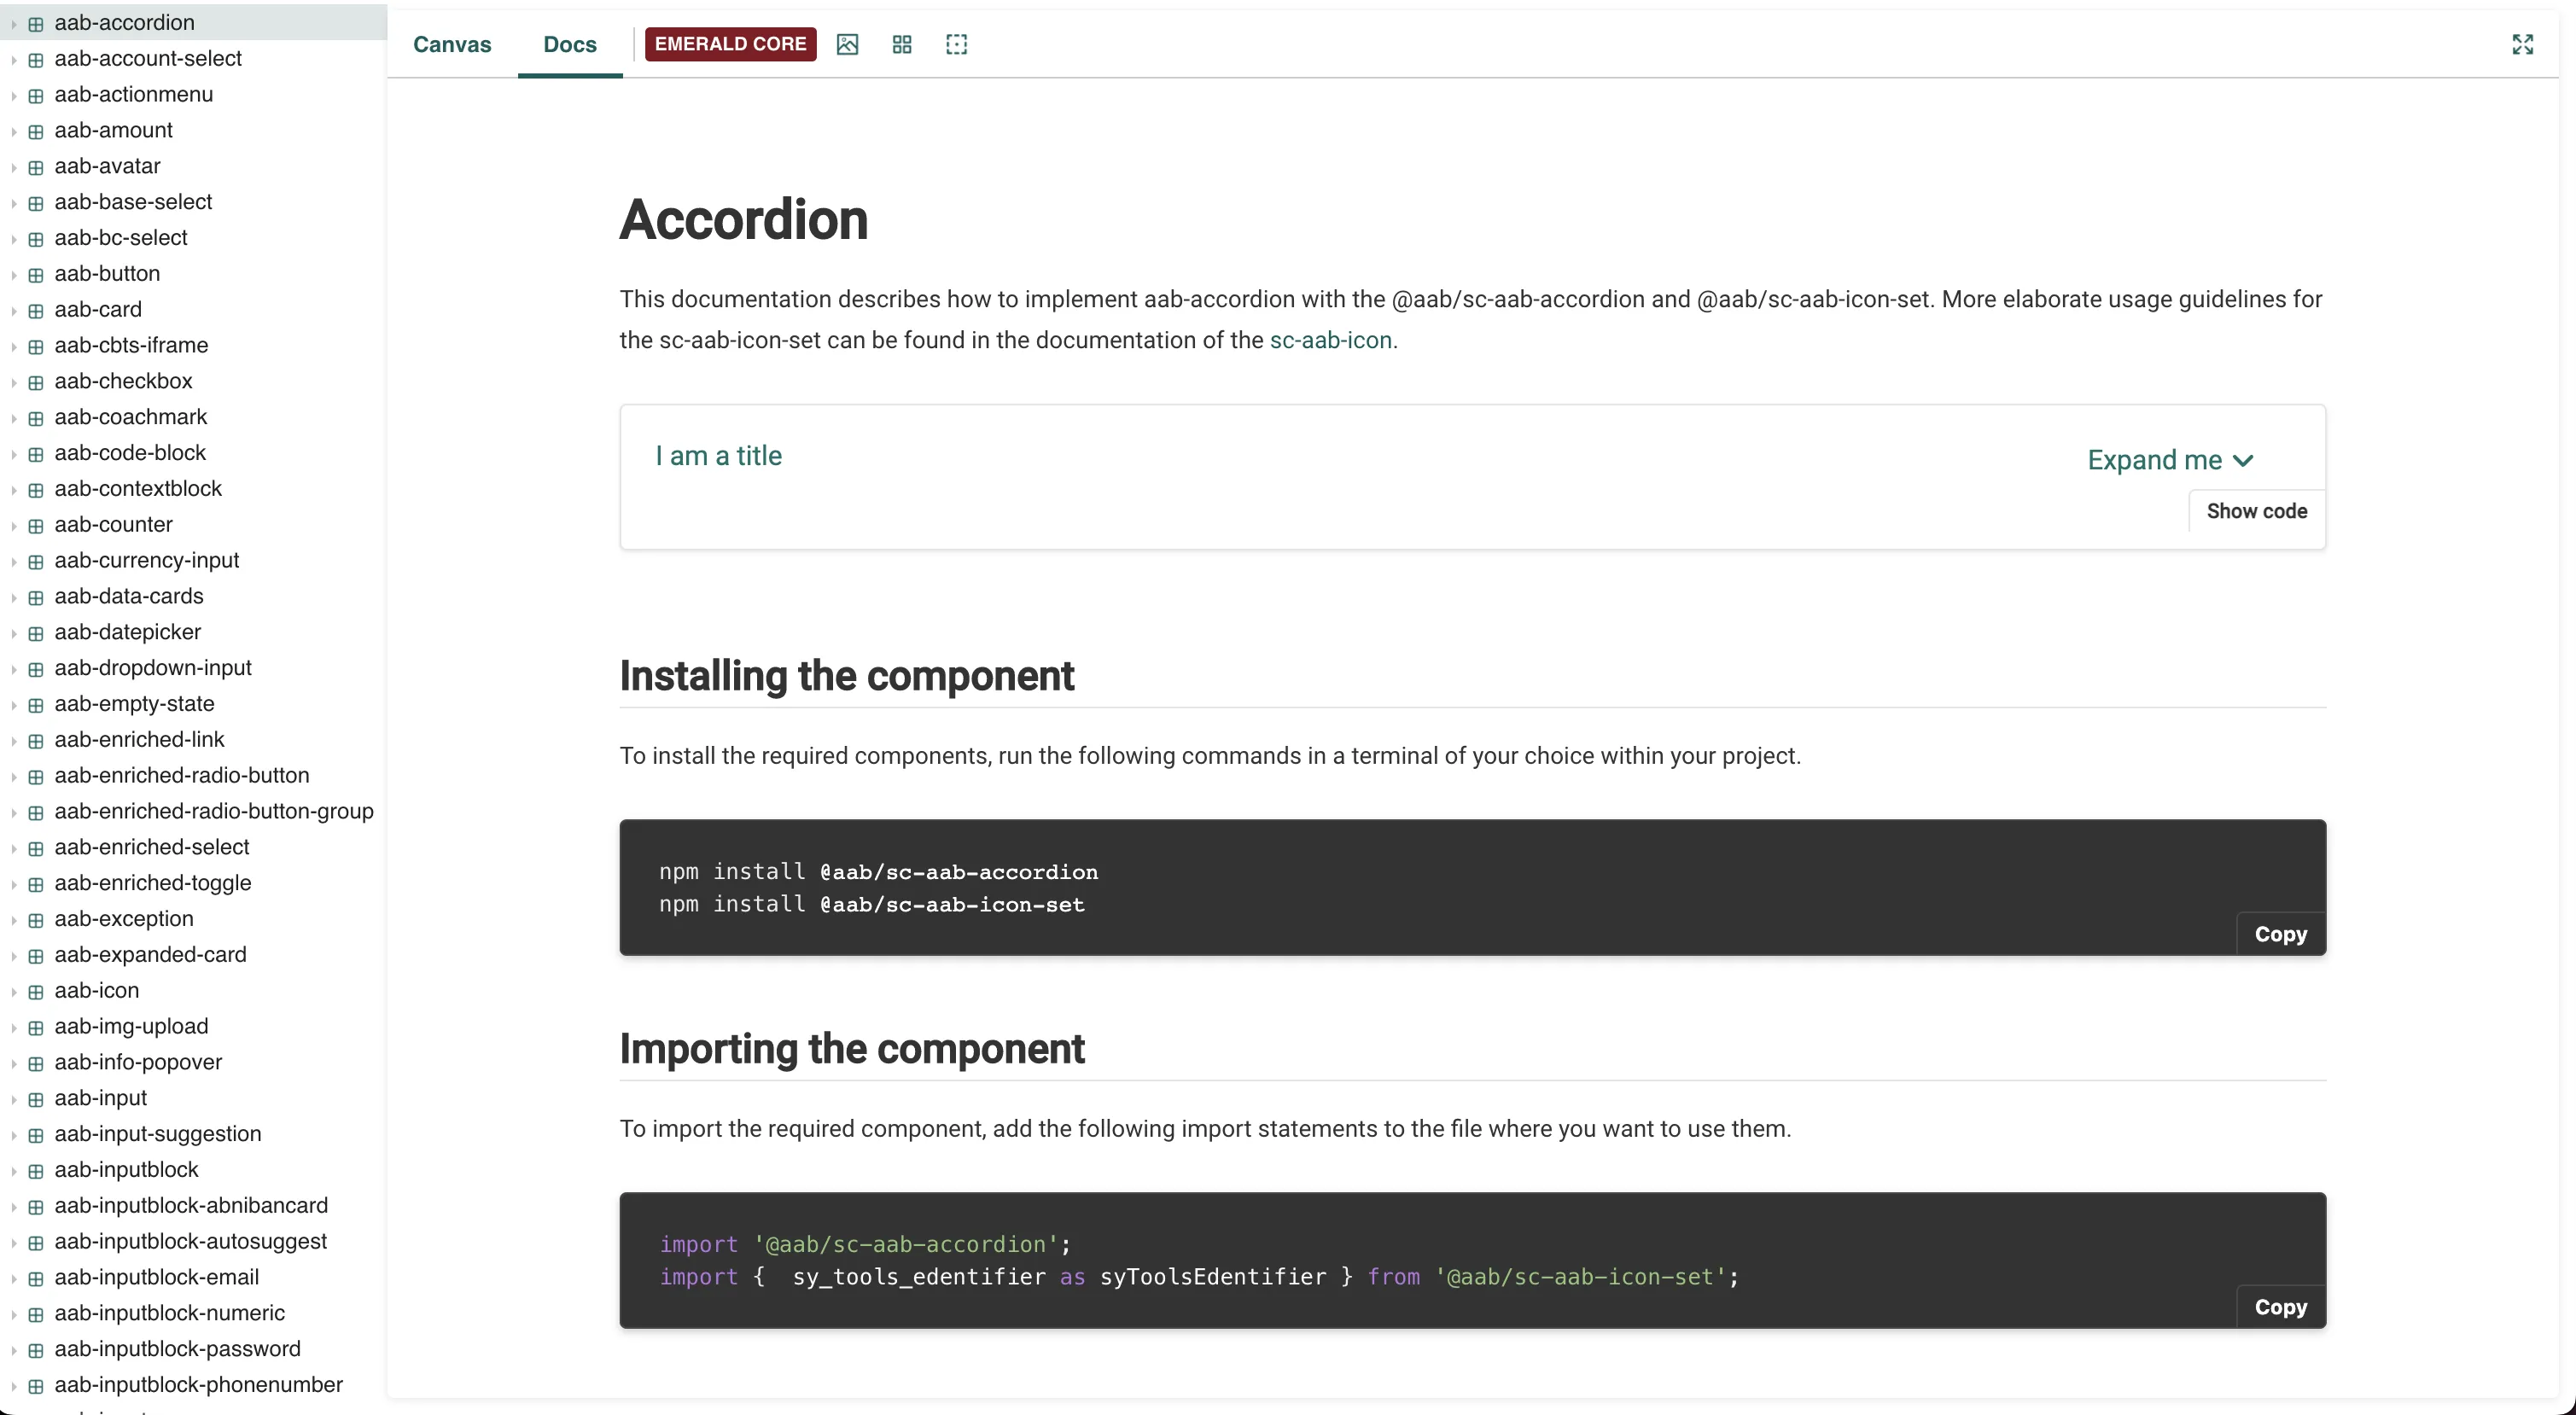
Task: Click component icon beside aab-coachmark
Action: point(36,418)
